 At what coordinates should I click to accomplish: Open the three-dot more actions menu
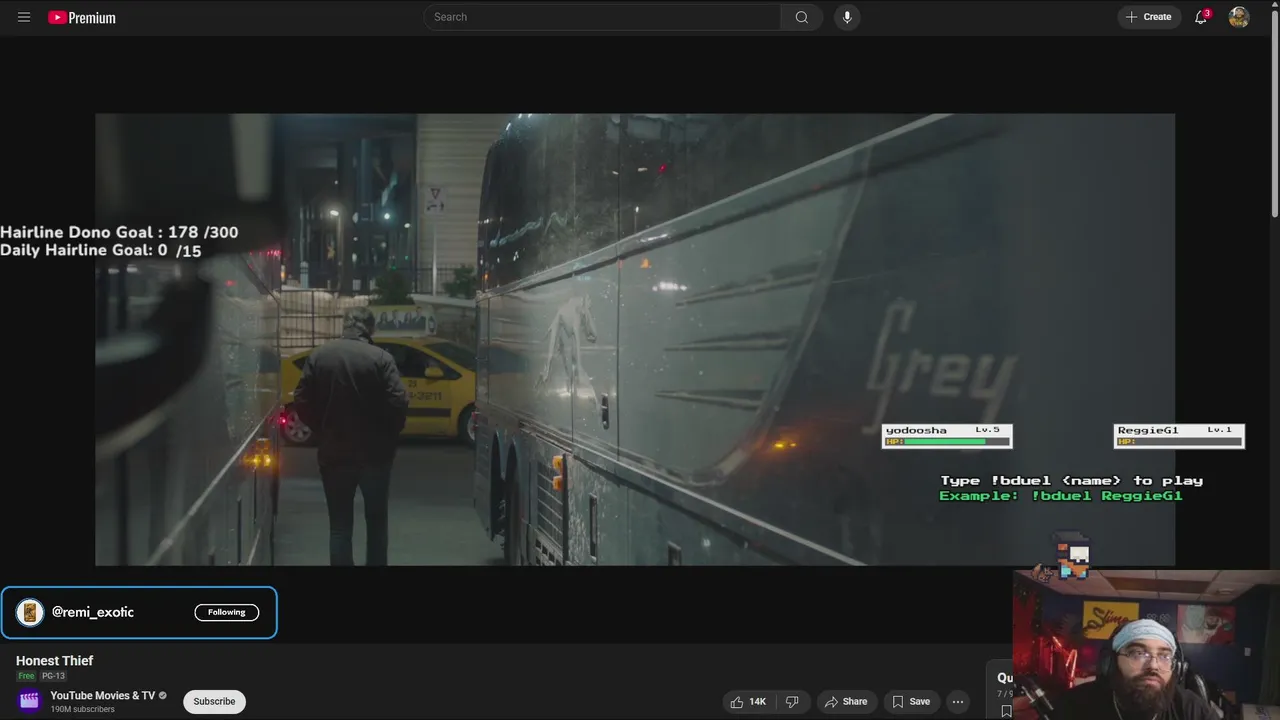(x=958, y=701)
